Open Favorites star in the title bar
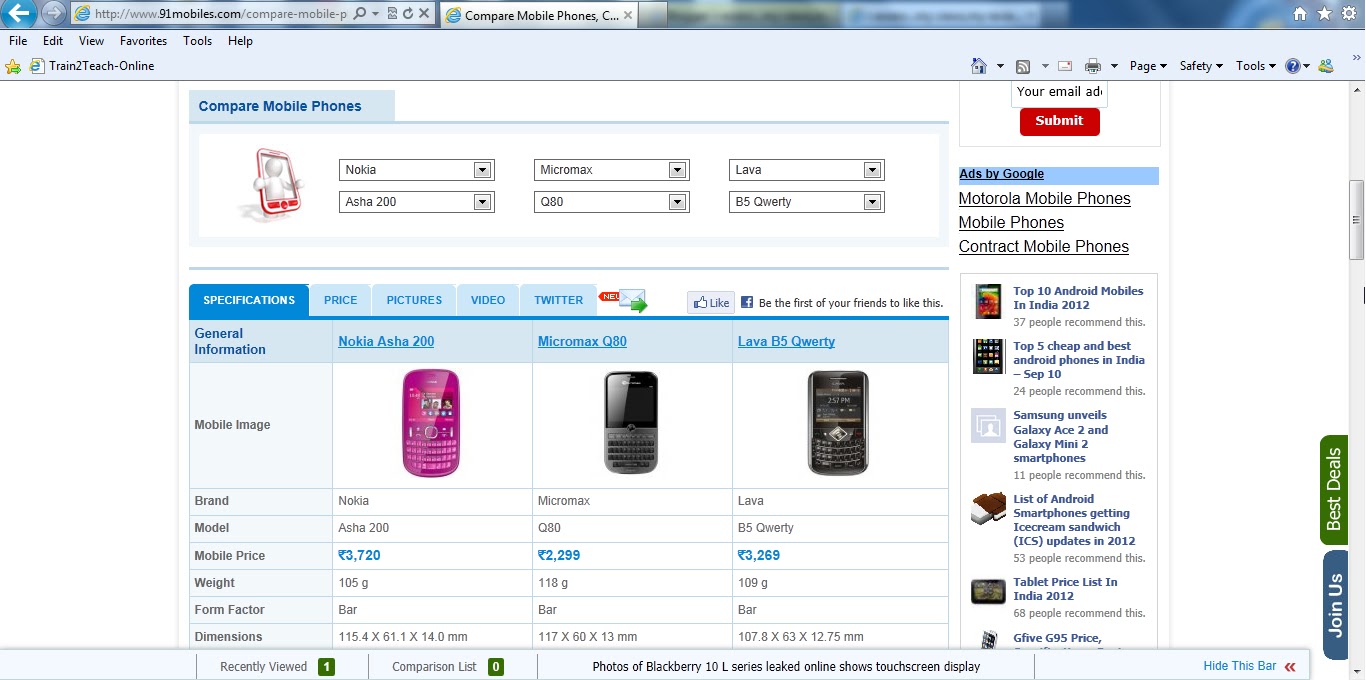 1324,14
